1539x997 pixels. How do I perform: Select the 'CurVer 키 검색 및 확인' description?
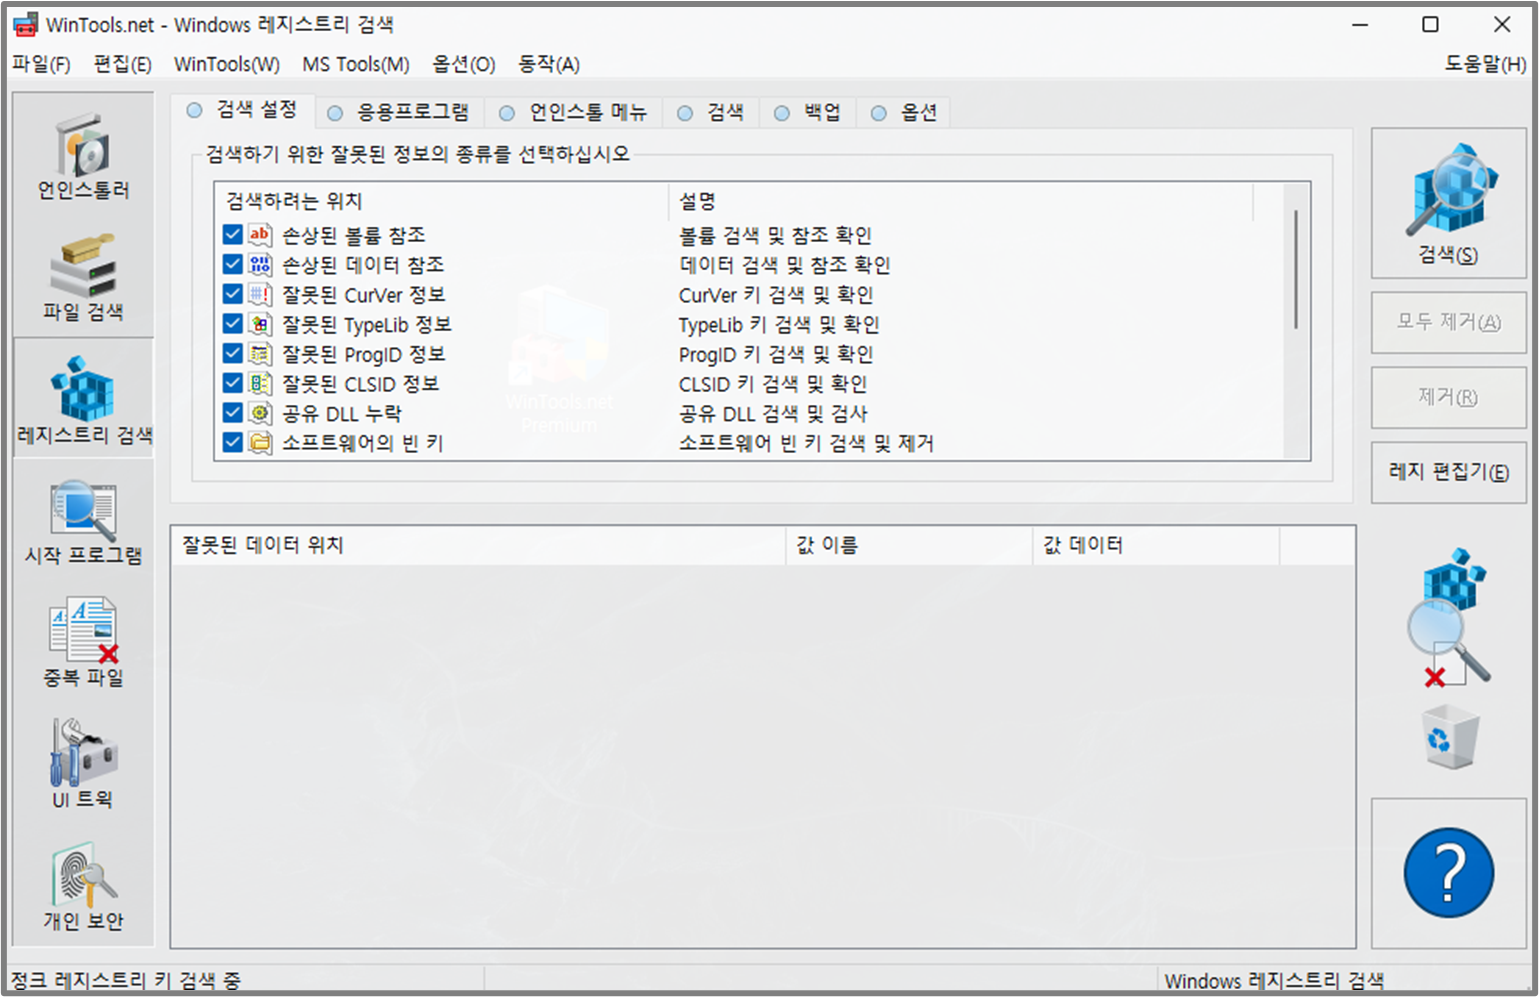click(776, 295)
